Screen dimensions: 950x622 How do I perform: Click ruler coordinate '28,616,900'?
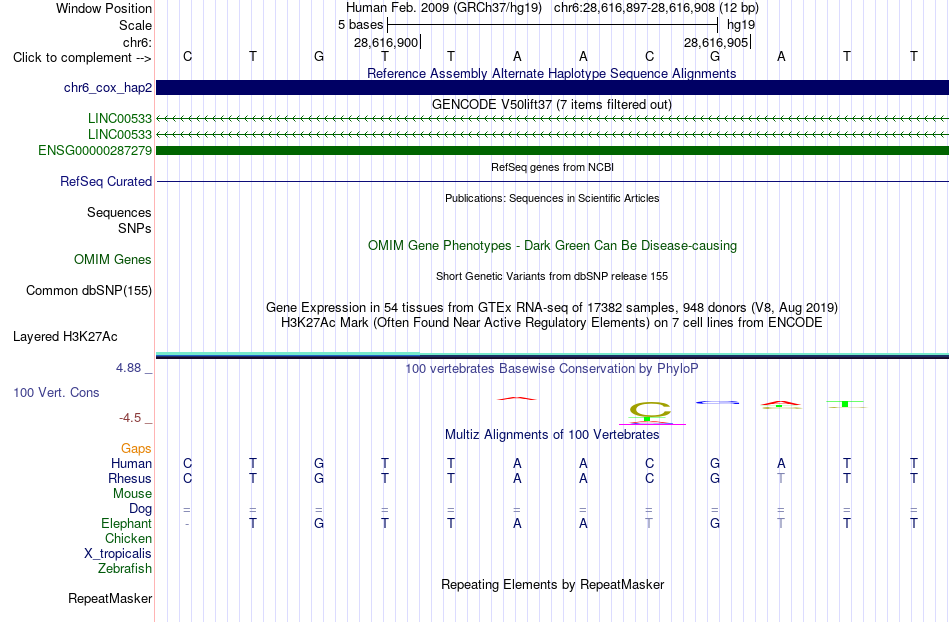[386, 42]
